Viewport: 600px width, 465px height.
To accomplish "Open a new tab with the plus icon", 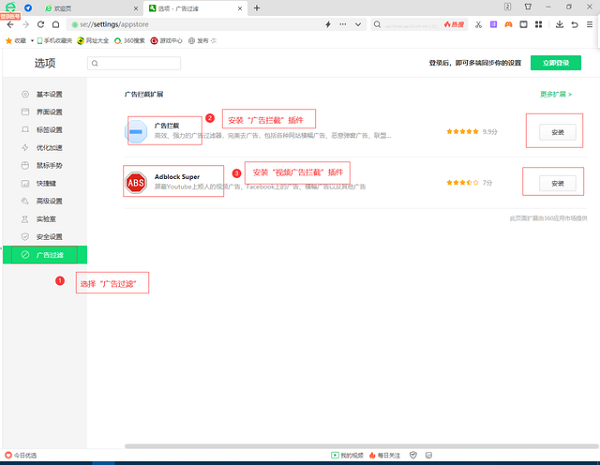I will 257,8.
